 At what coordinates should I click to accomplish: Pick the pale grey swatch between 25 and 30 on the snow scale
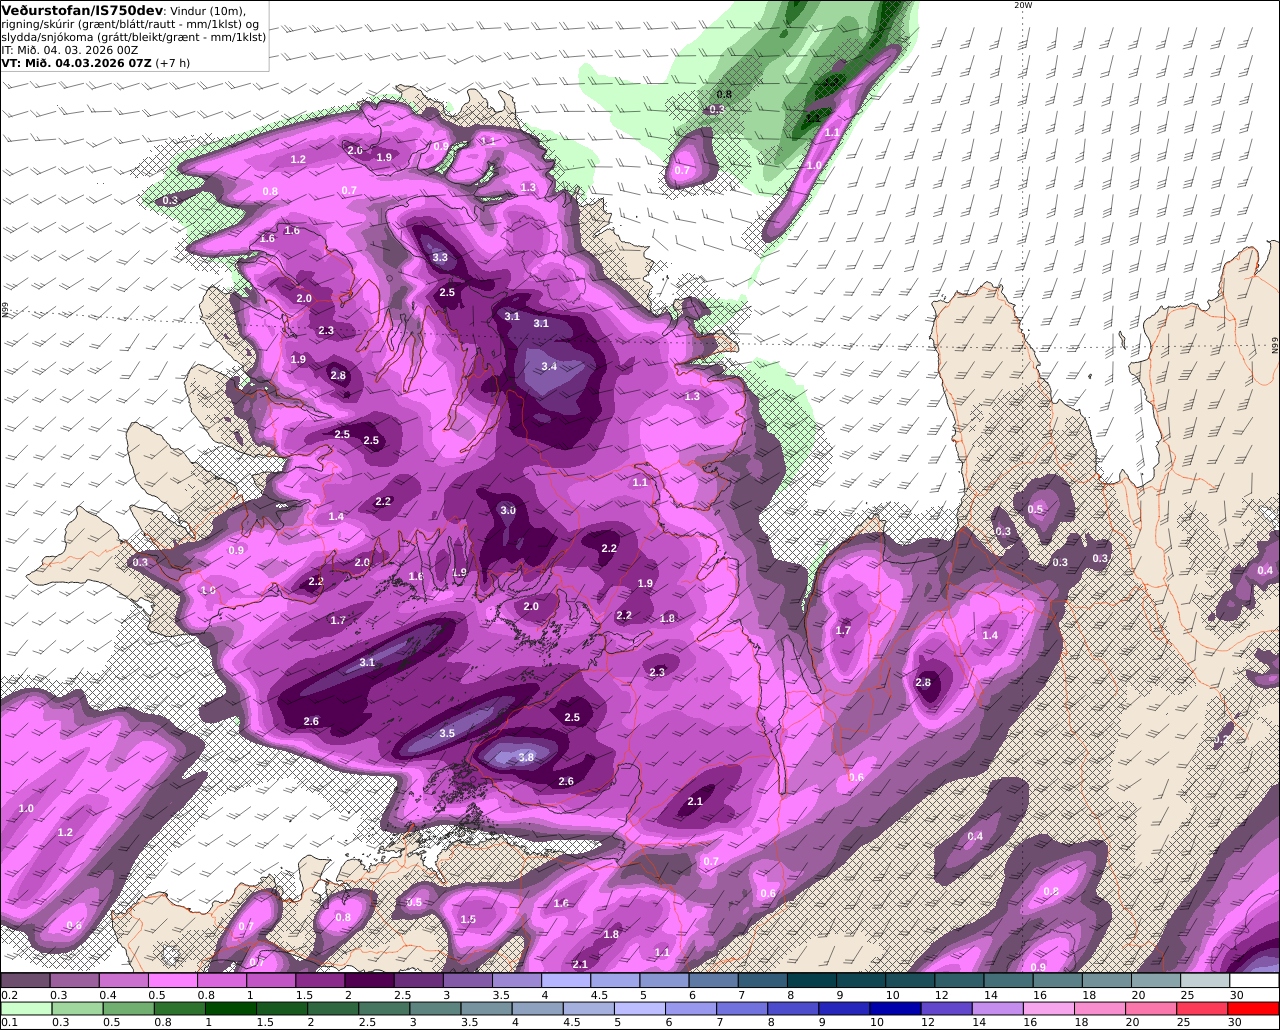pos(1206,981)
